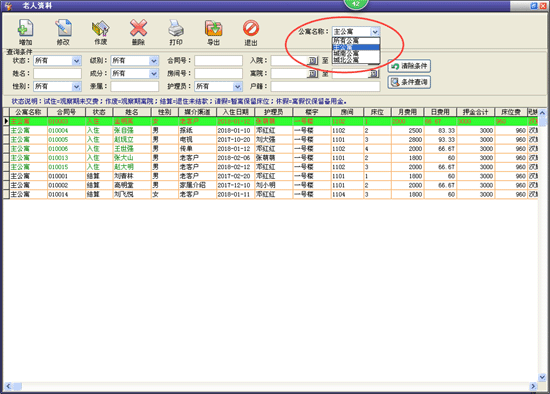Click the 清除条件 button
Image resolution: width=550 pixels, height=394 pixels.
pyautogui.click(x=409, y=66)
